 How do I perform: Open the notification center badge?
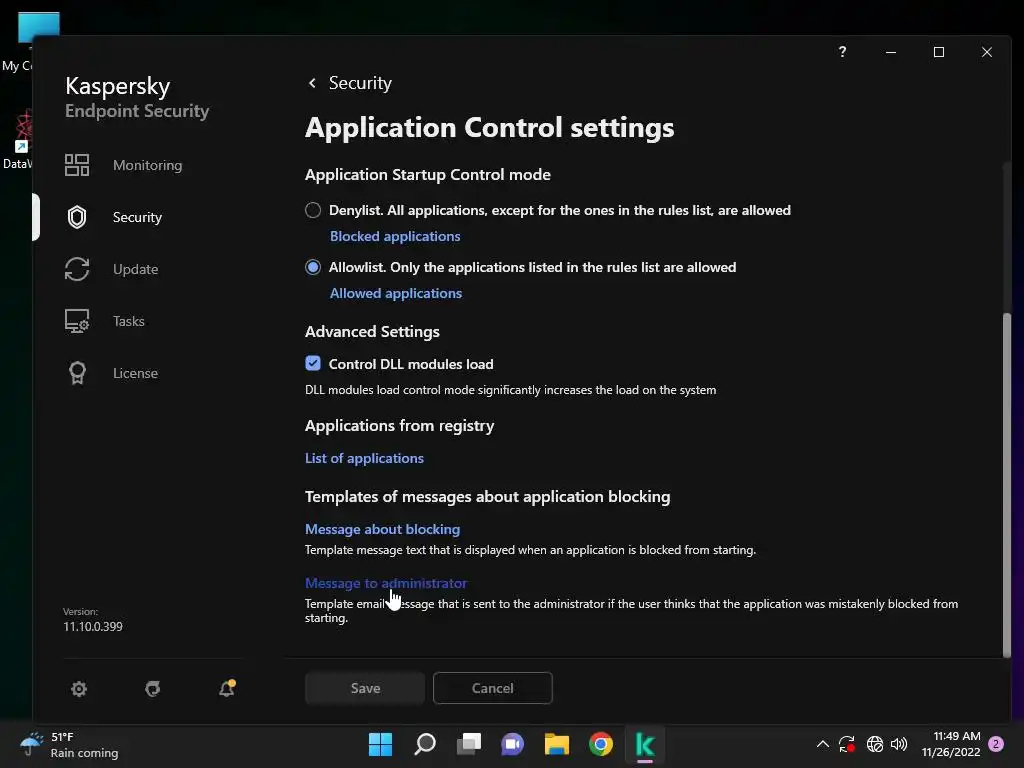[996, 744]
